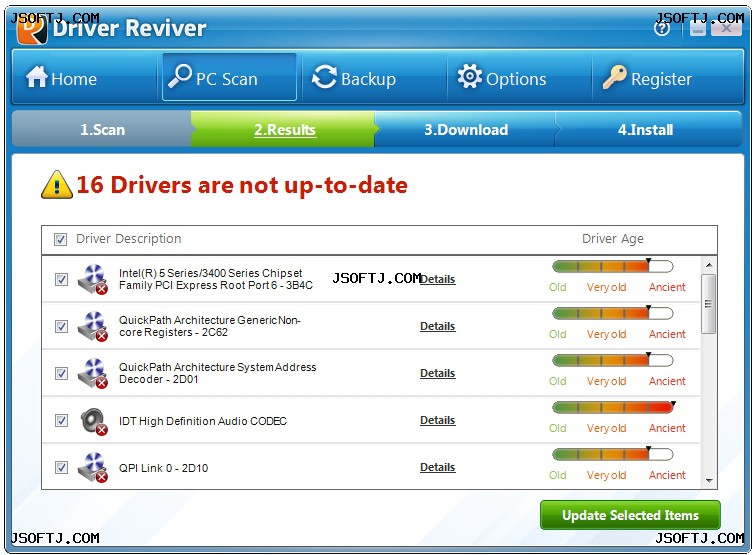The image size is (755, 555).
Task: Toggle the select-all Driver Description checkbox
Action: click(60, 239)
